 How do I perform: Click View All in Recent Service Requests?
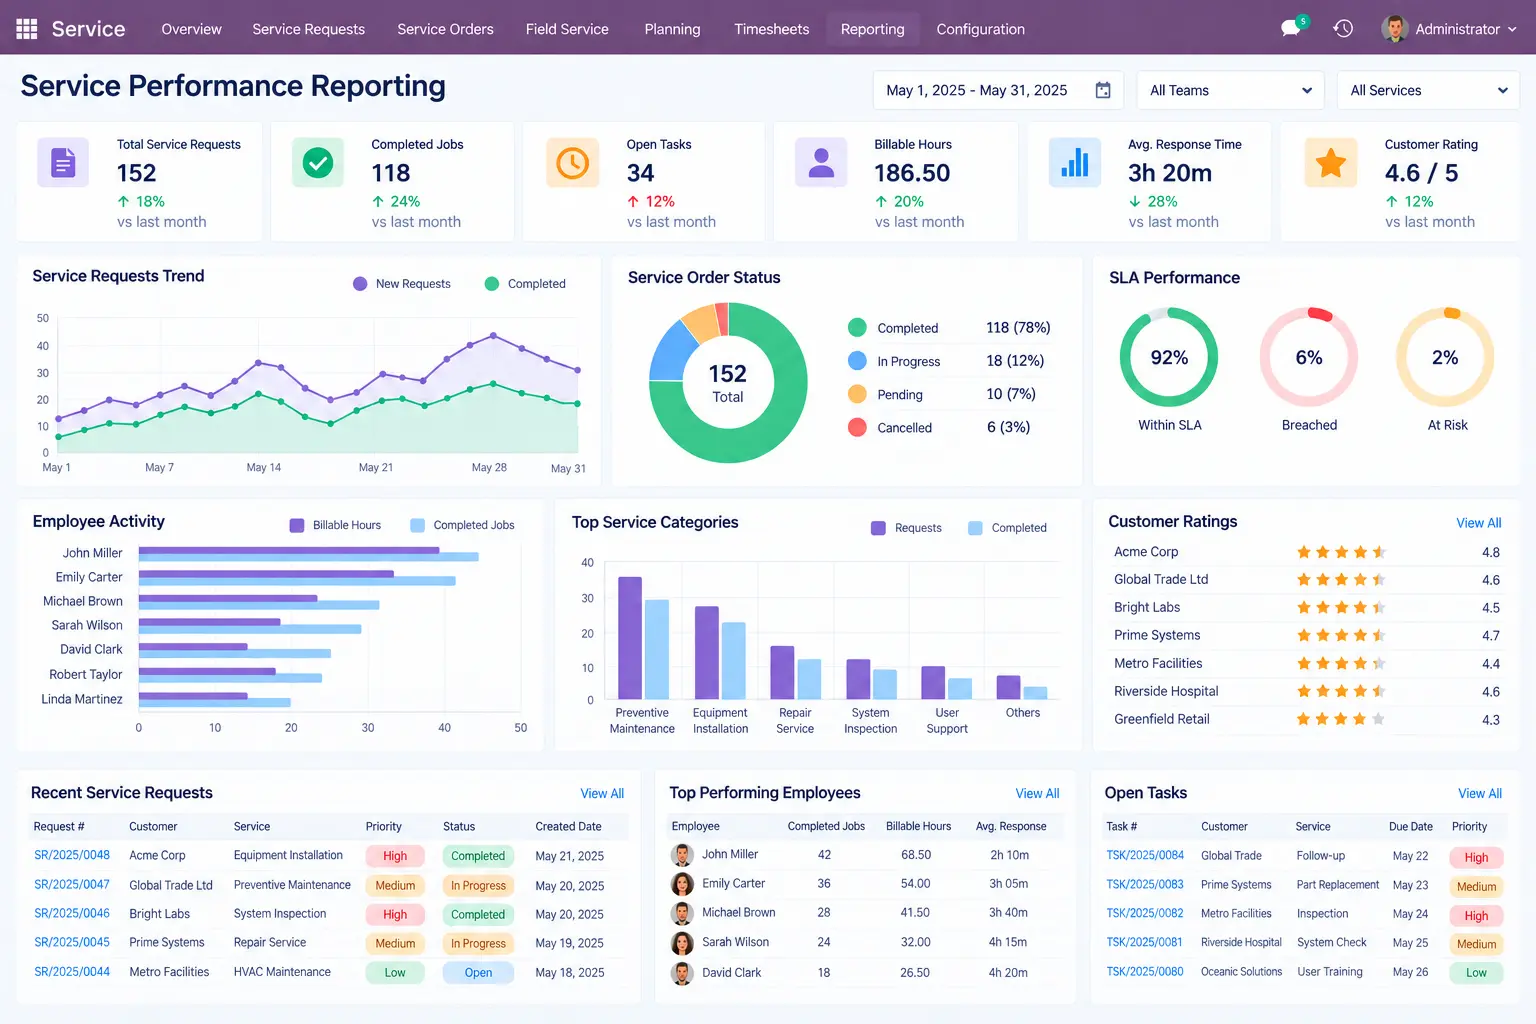pos(602,793)
